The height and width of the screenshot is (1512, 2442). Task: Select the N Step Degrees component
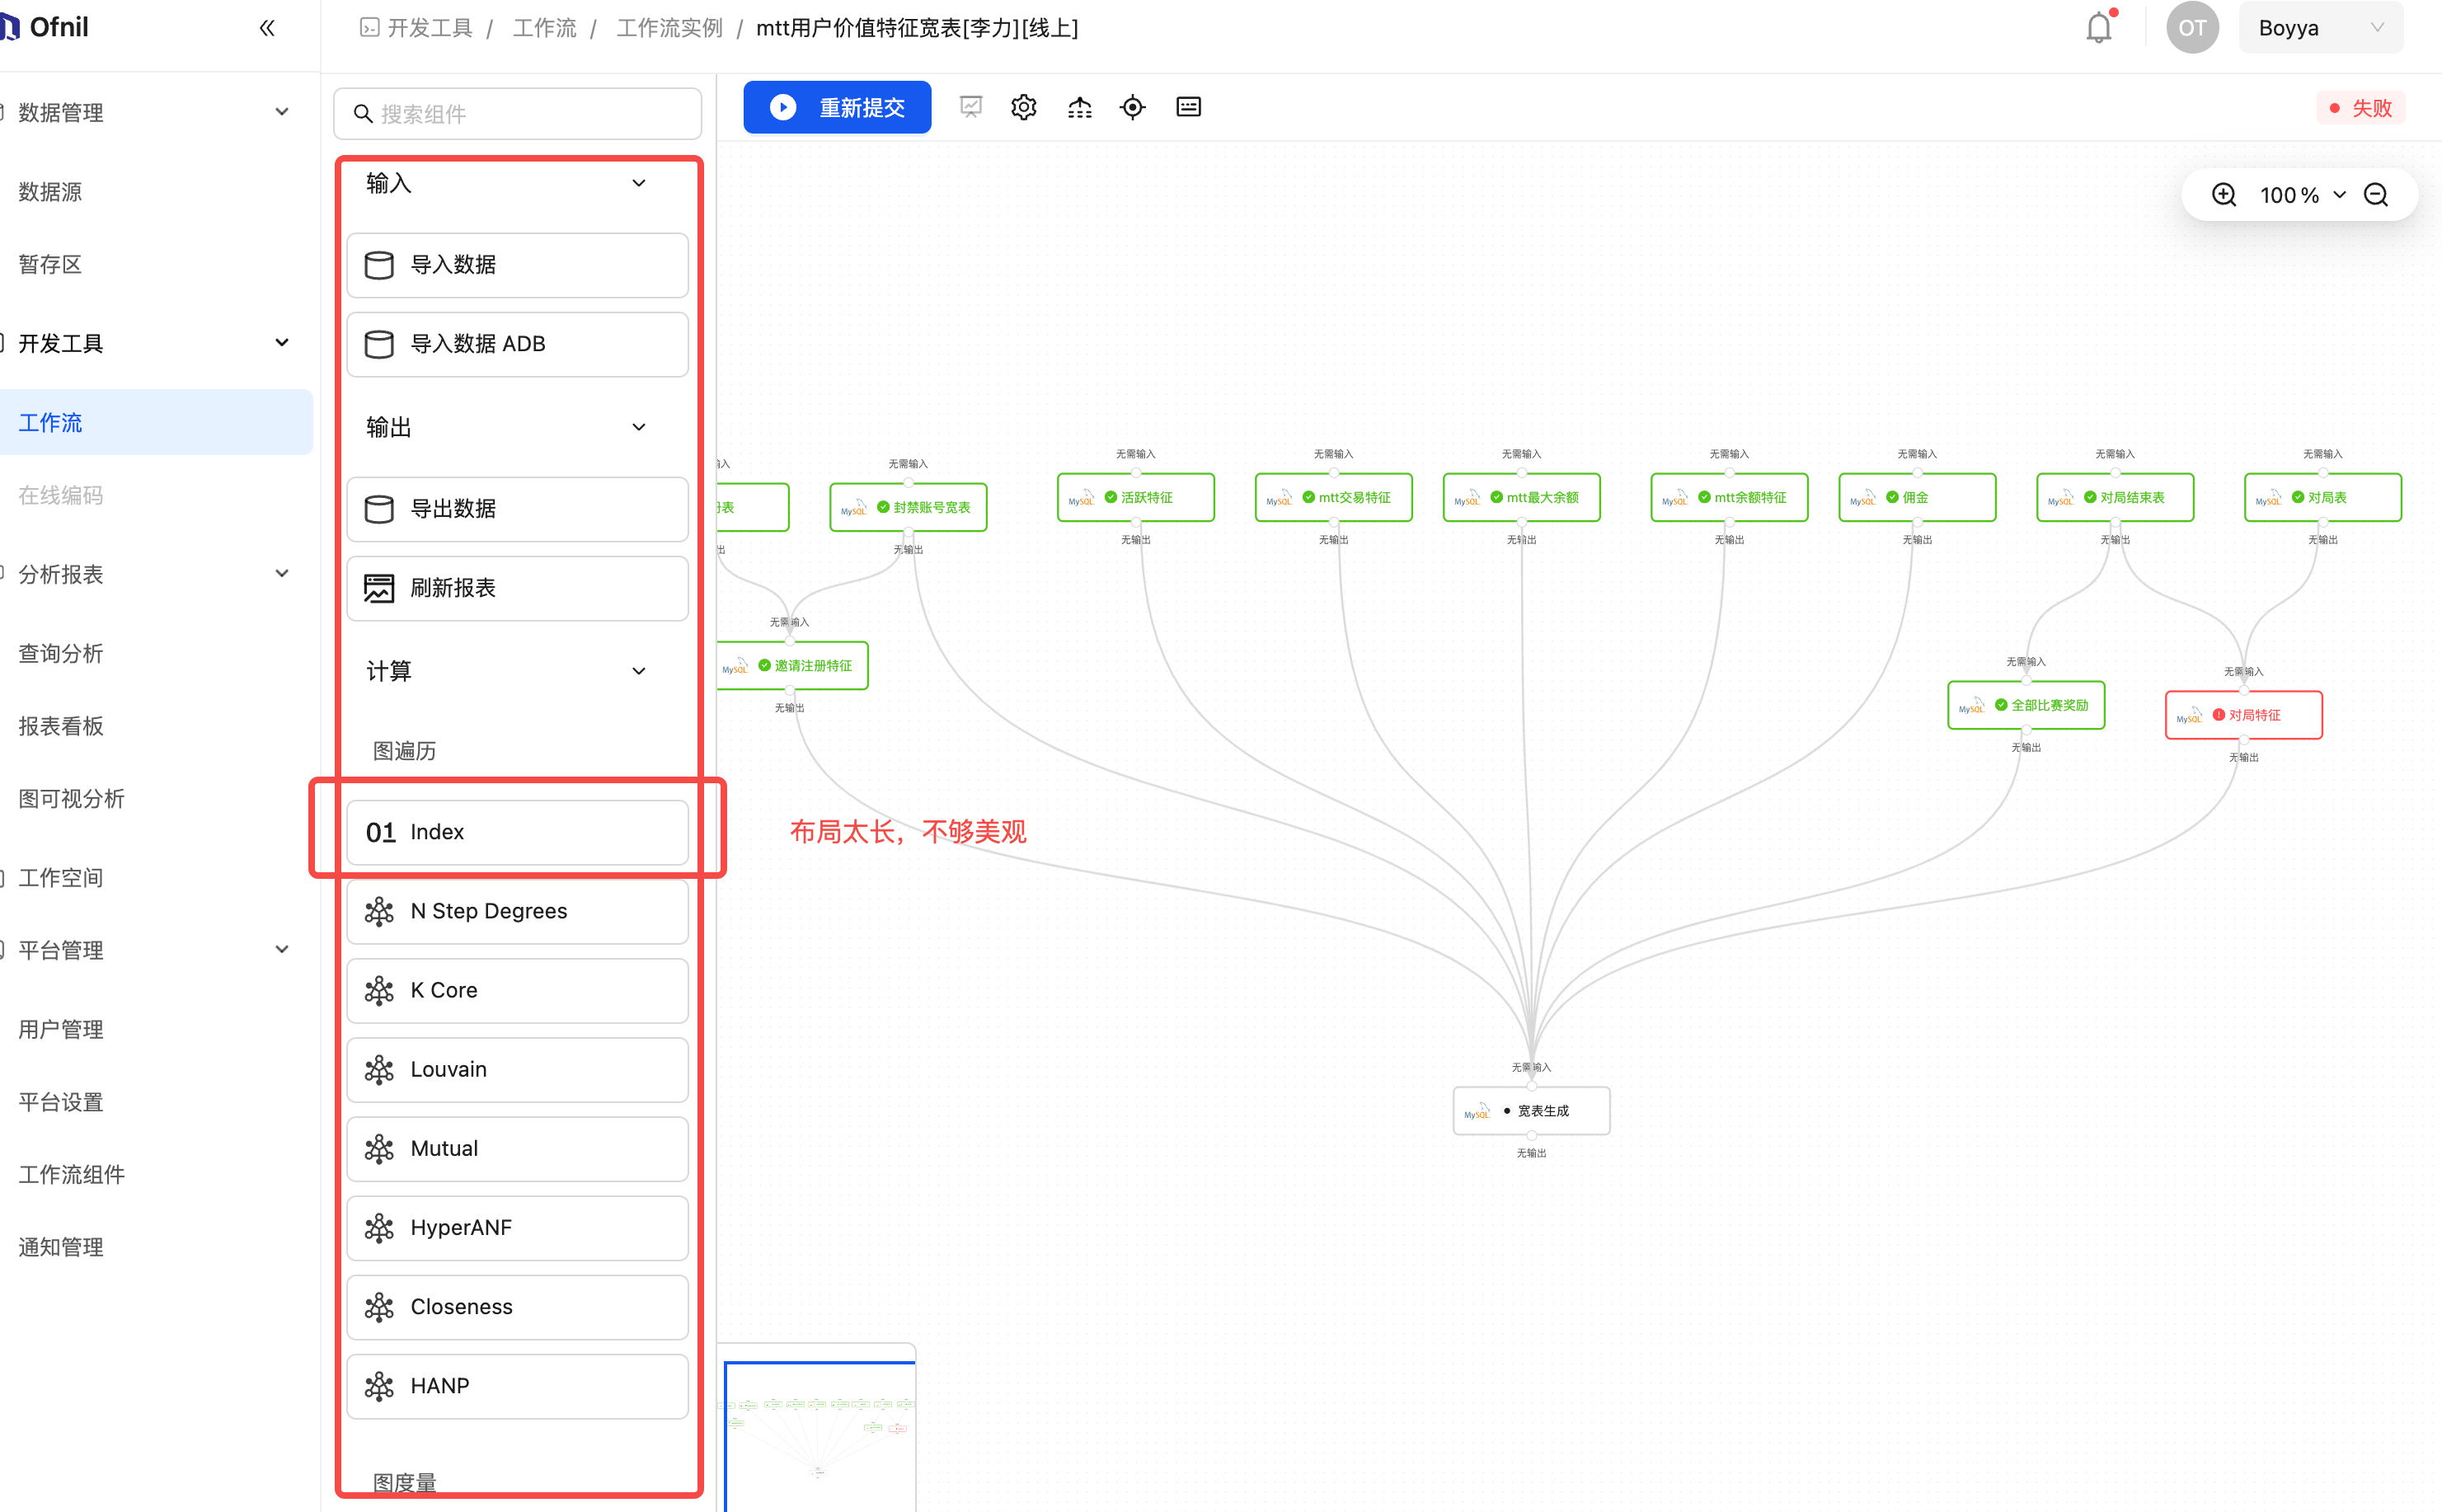517,911
